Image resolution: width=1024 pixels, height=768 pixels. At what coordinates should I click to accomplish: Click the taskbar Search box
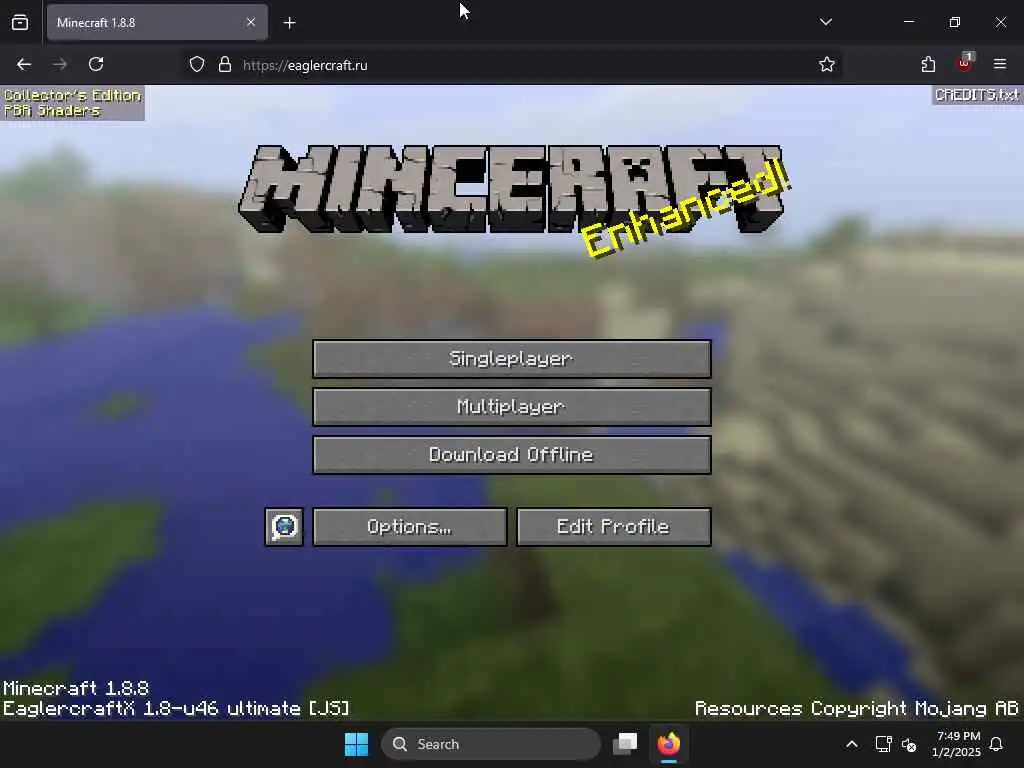(490, 744)
